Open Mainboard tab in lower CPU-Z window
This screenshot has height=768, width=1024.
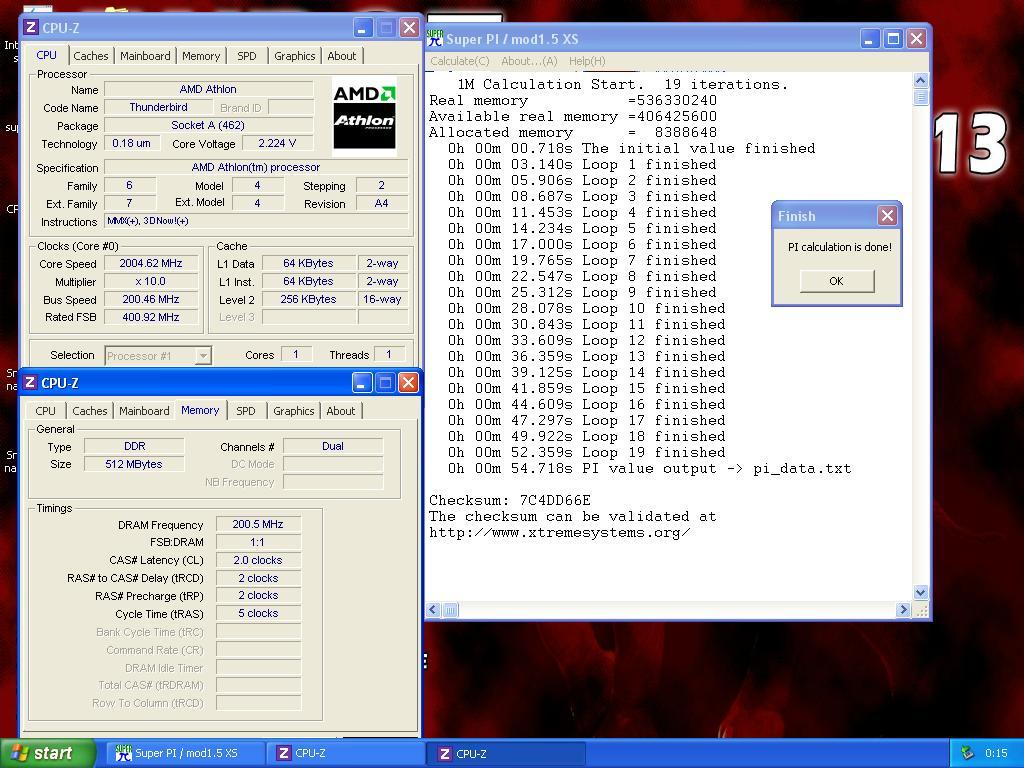[x=144, y=411]
